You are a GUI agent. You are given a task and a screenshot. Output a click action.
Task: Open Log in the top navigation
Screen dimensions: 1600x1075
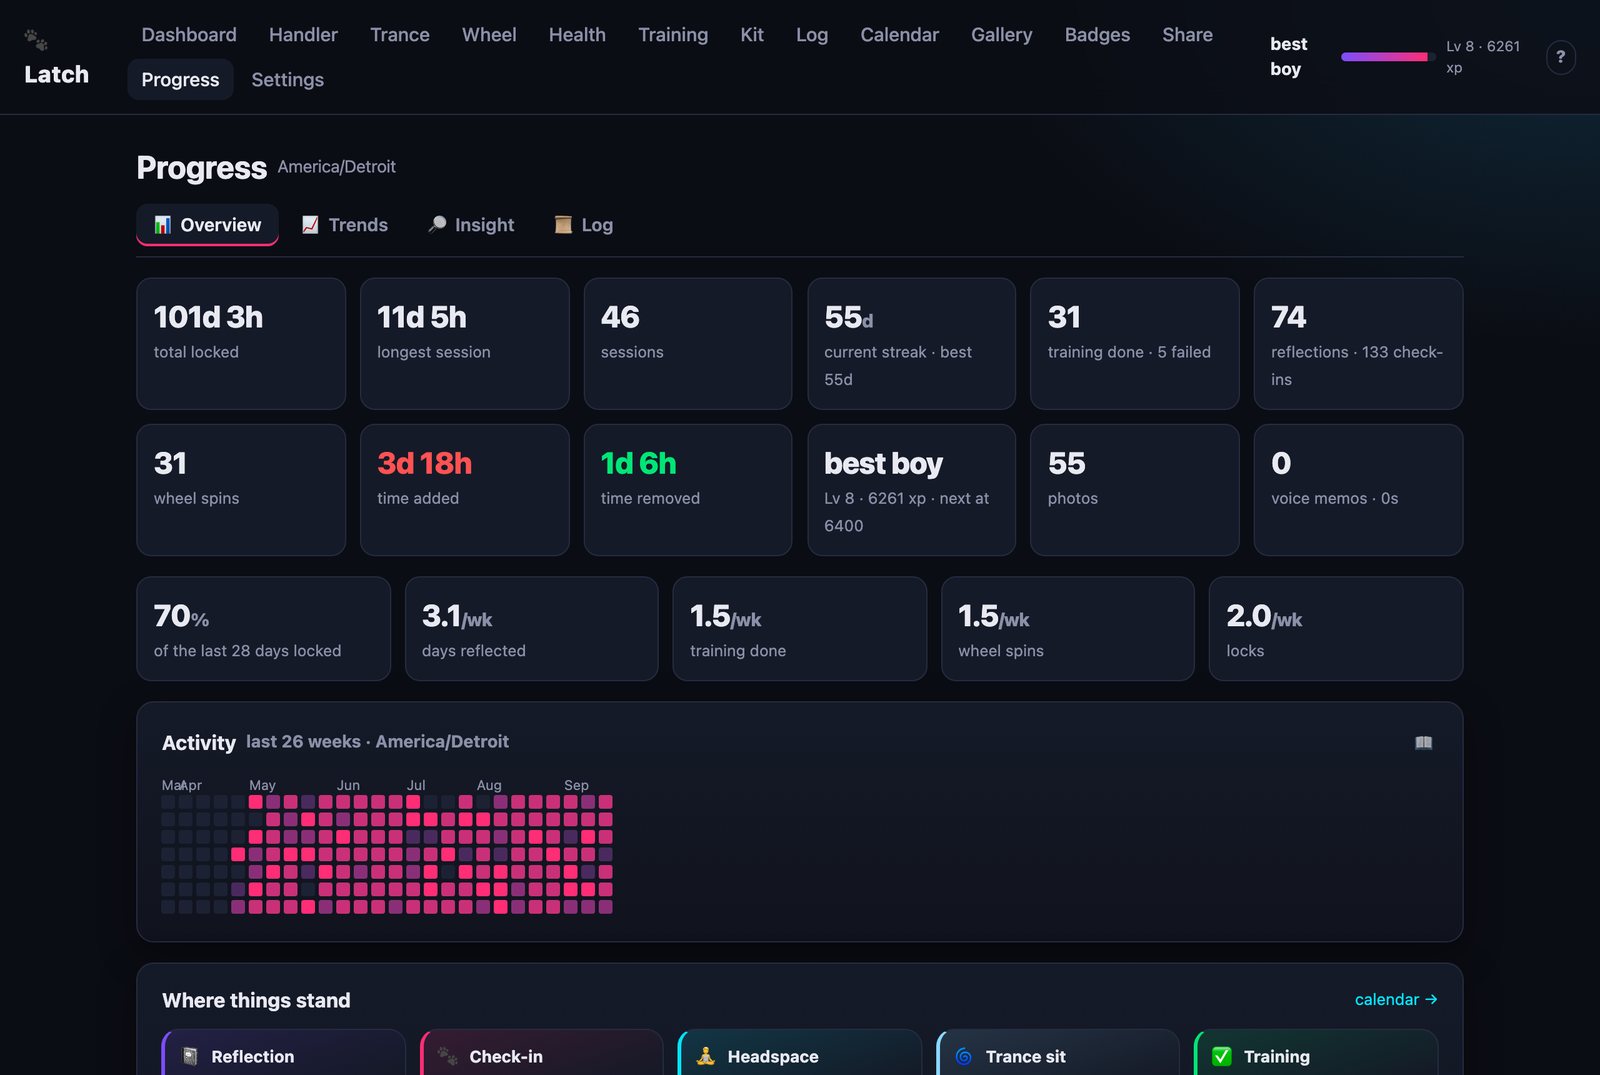tap(812, 35)
